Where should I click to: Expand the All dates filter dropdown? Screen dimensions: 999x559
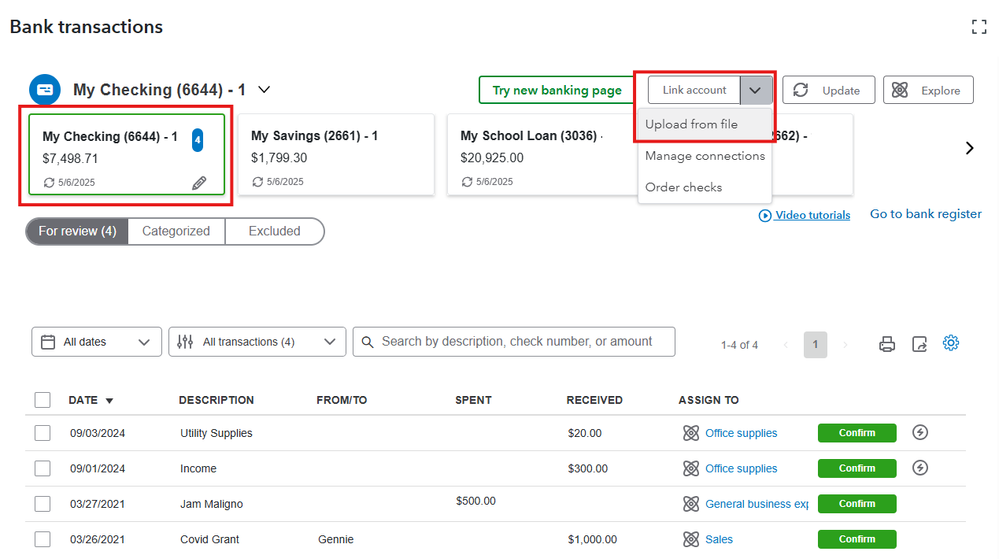[96, 342]
